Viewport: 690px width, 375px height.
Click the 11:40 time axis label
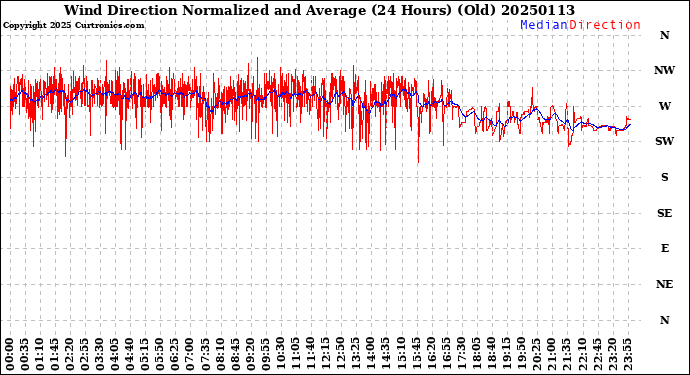click(x=310, y=354)
